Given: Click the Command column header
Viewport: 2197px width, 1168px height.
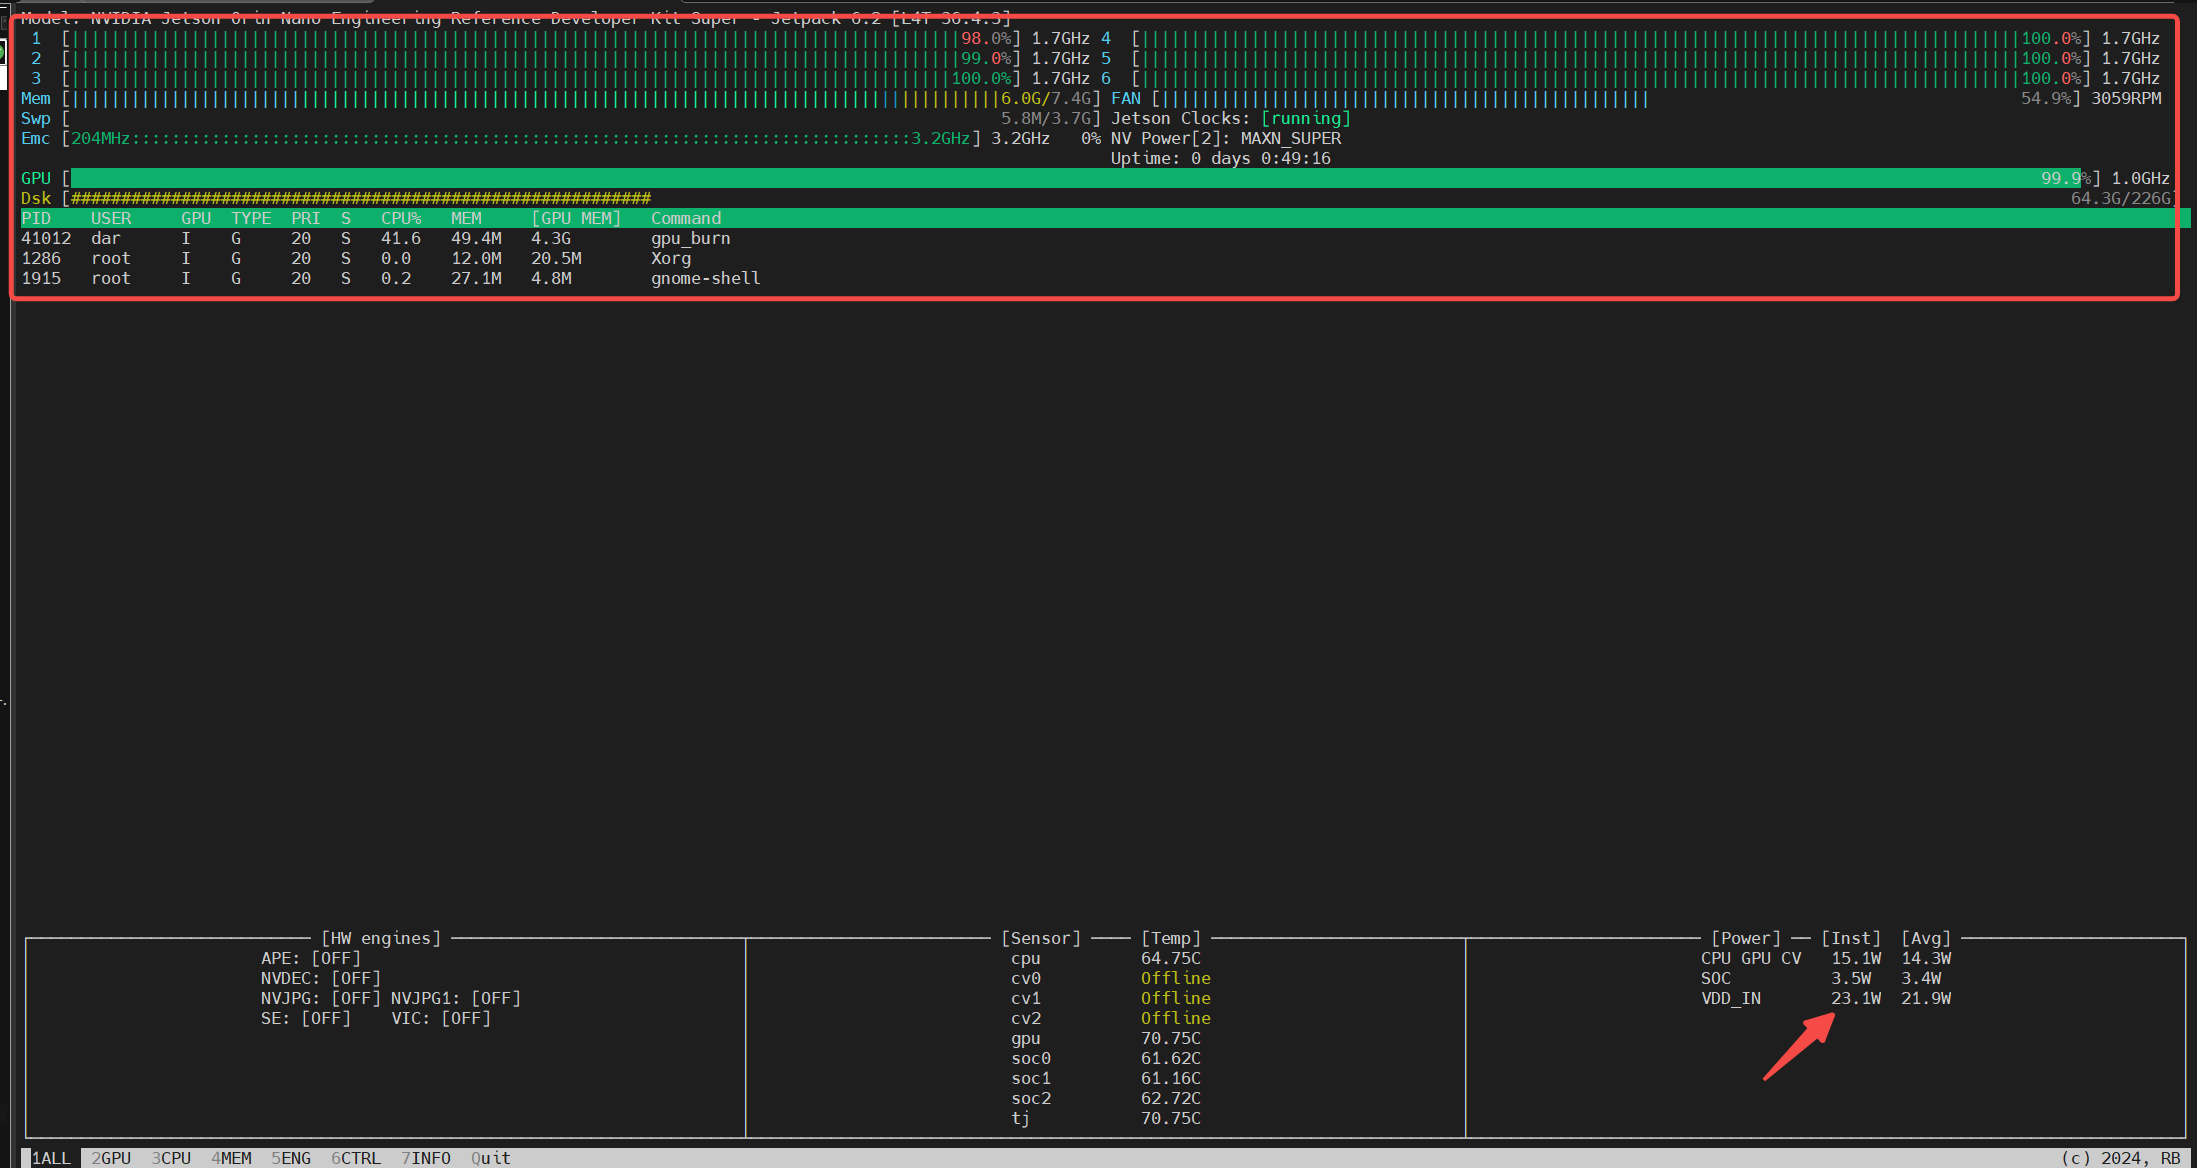Looking at the screenshot, I should [x=686, y=218].
